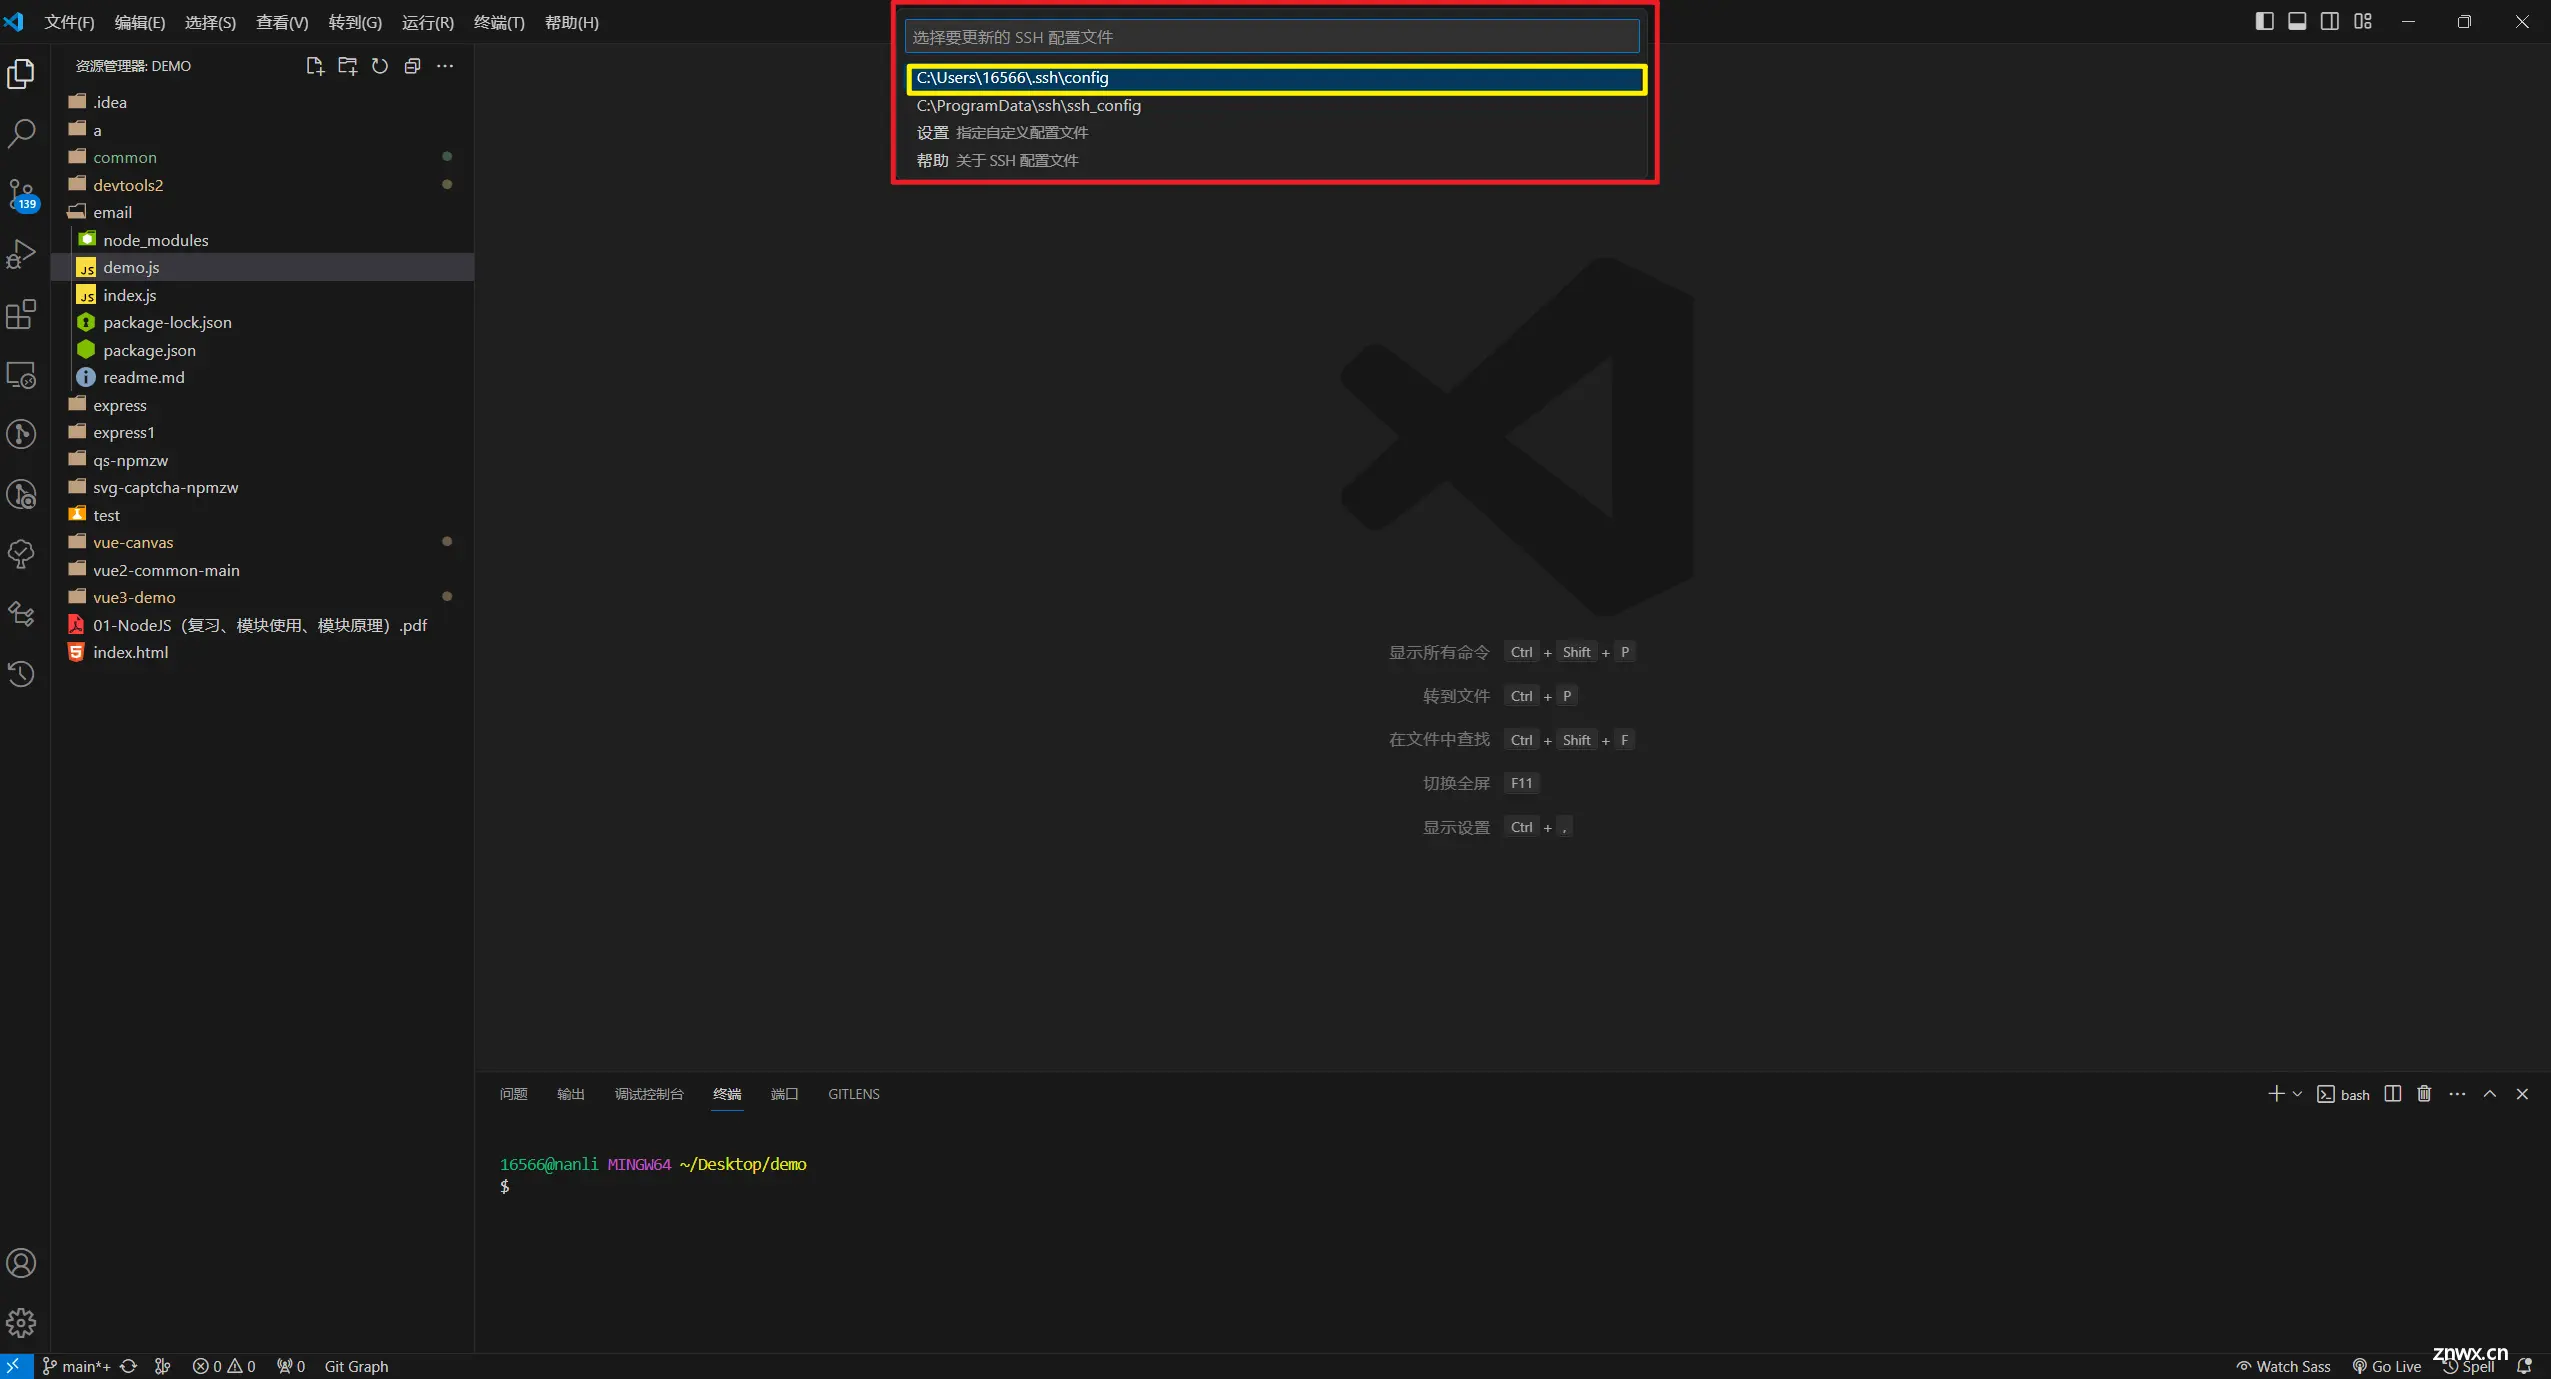Expand the vue3-demo folder
Image resolution: width=2551 pixels, height=1379 pixels.
coord(262,597)
